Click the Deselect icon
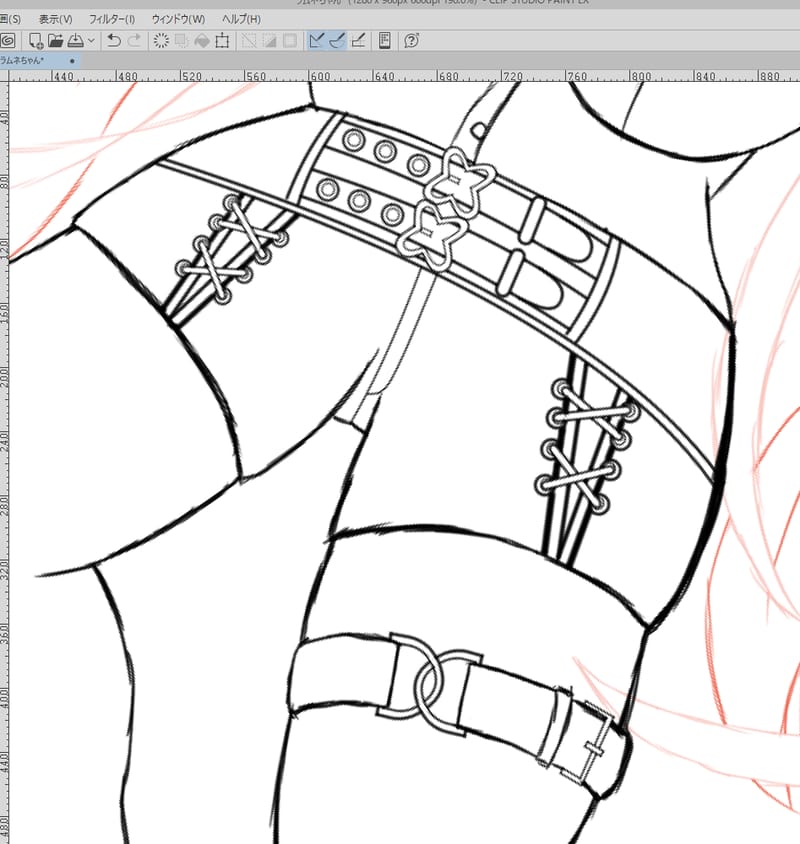This screenshot has width=800, height=844. click(x=247, y=40)
